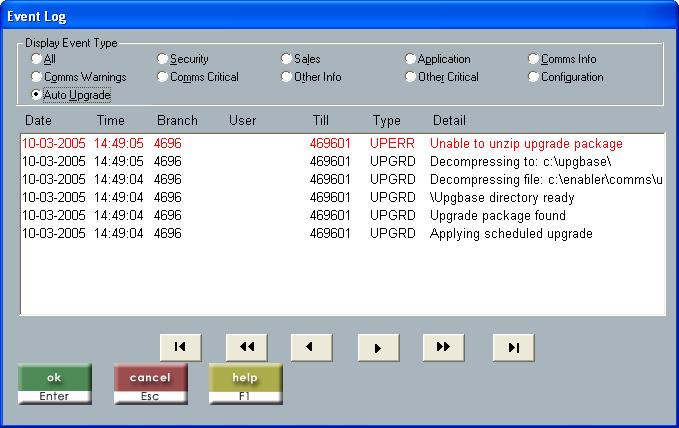Screen dimensions: 679x428
Task: Click the Time column header
Action: click(110, 120)
